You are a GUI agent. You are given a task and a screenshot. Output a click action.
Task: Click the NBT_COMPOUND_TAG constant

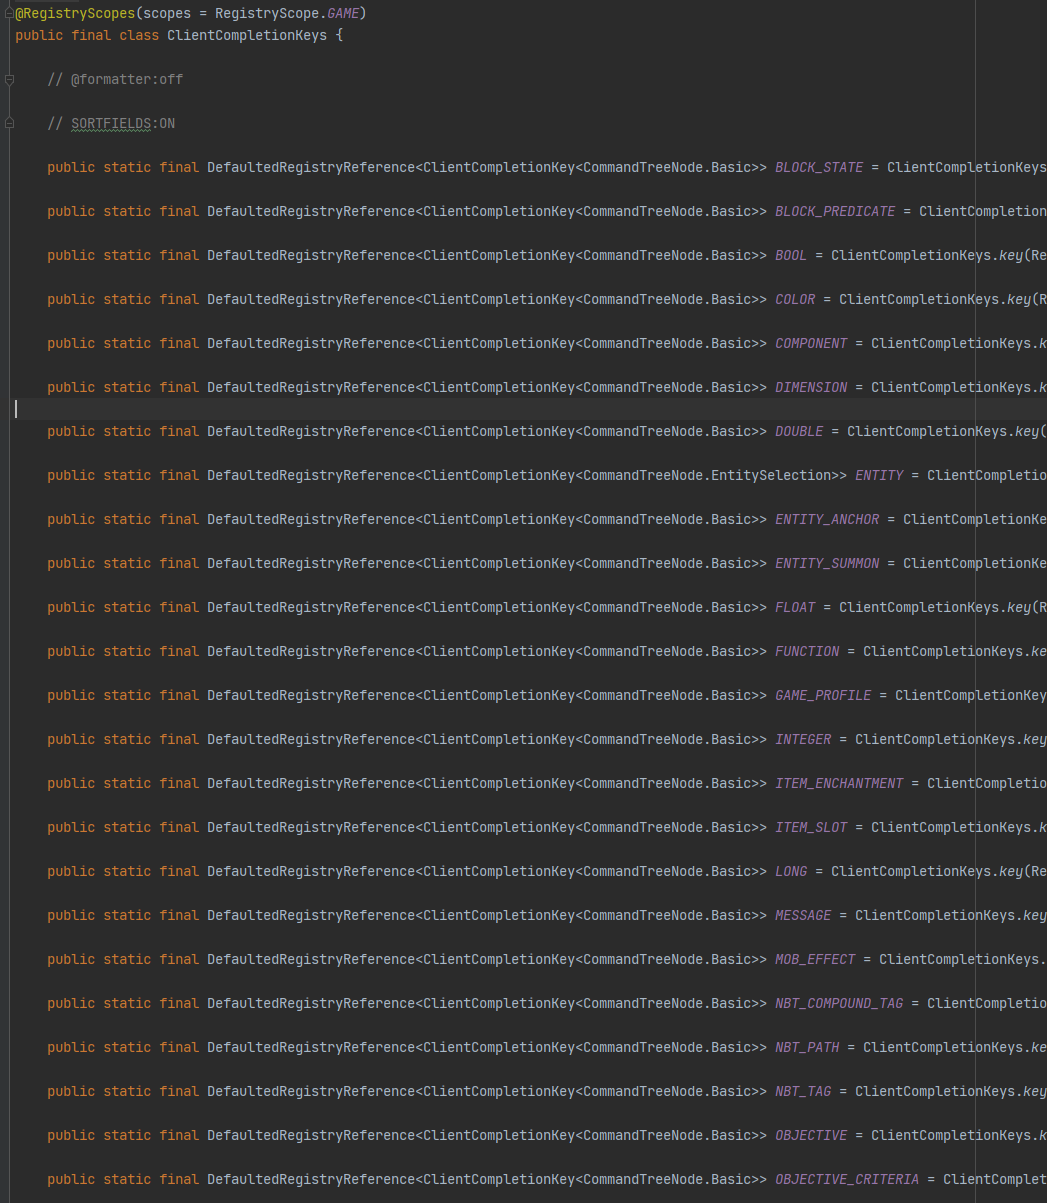pos(838,1003)
